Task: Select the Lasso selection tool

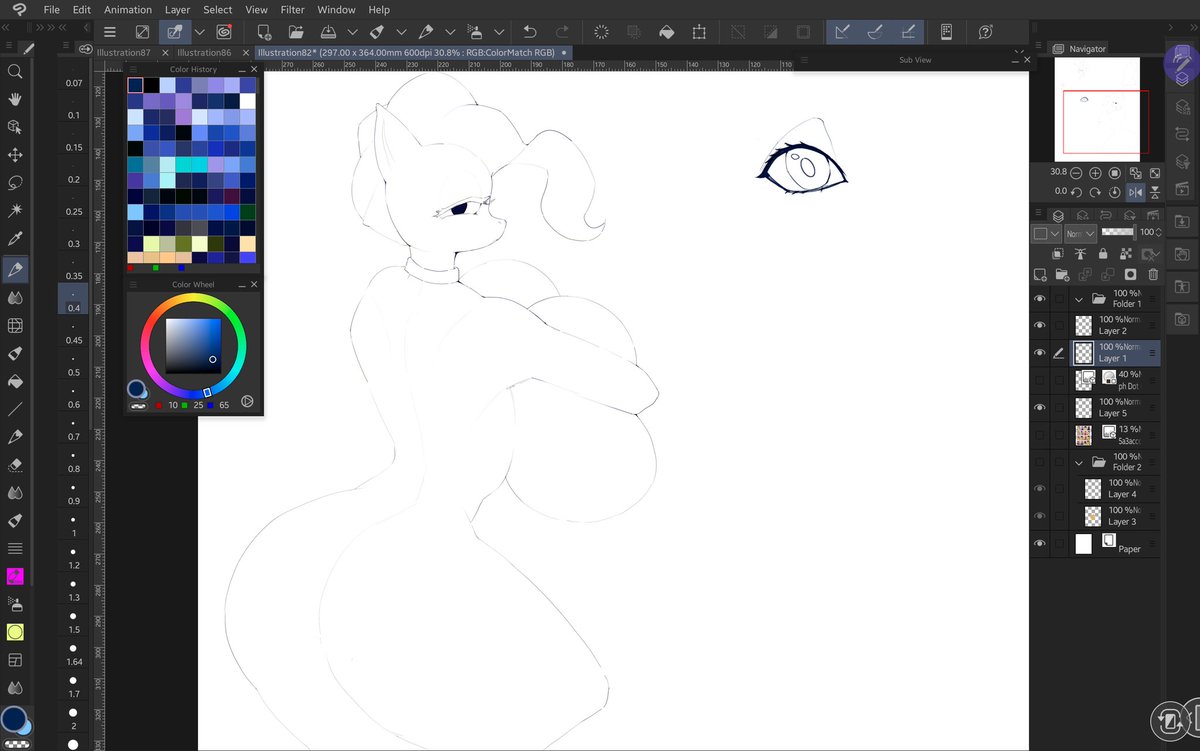Action: pos(15,184)
